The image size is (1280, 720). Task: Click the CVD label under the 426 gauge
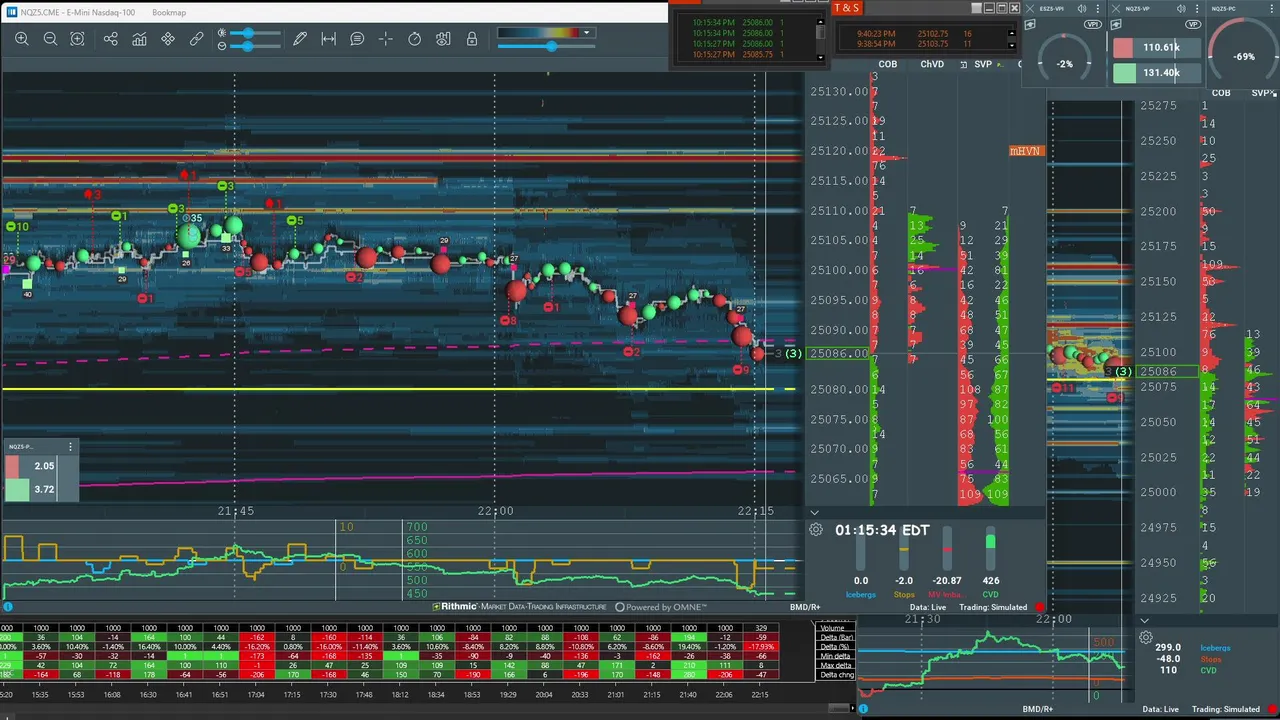coord(990,594)
